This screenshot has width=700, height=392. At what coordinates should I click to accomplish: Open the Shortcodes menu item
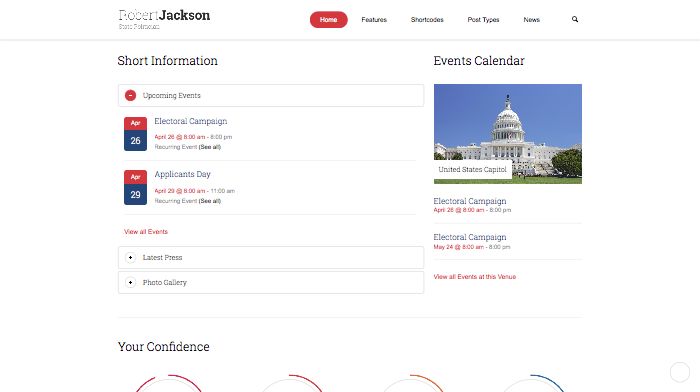pyautogui.click(x=427, y=20)
